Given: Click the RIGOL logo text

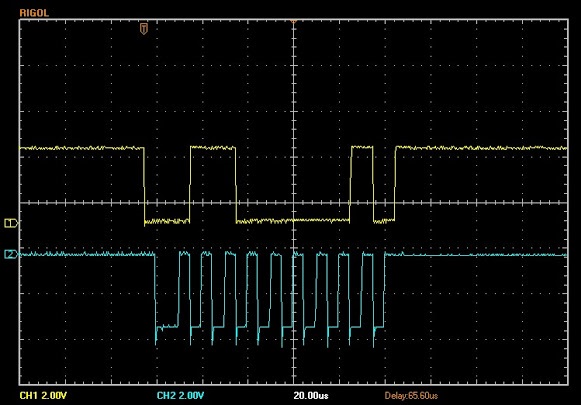Looking at the screenshot, I should coord(34,13).
